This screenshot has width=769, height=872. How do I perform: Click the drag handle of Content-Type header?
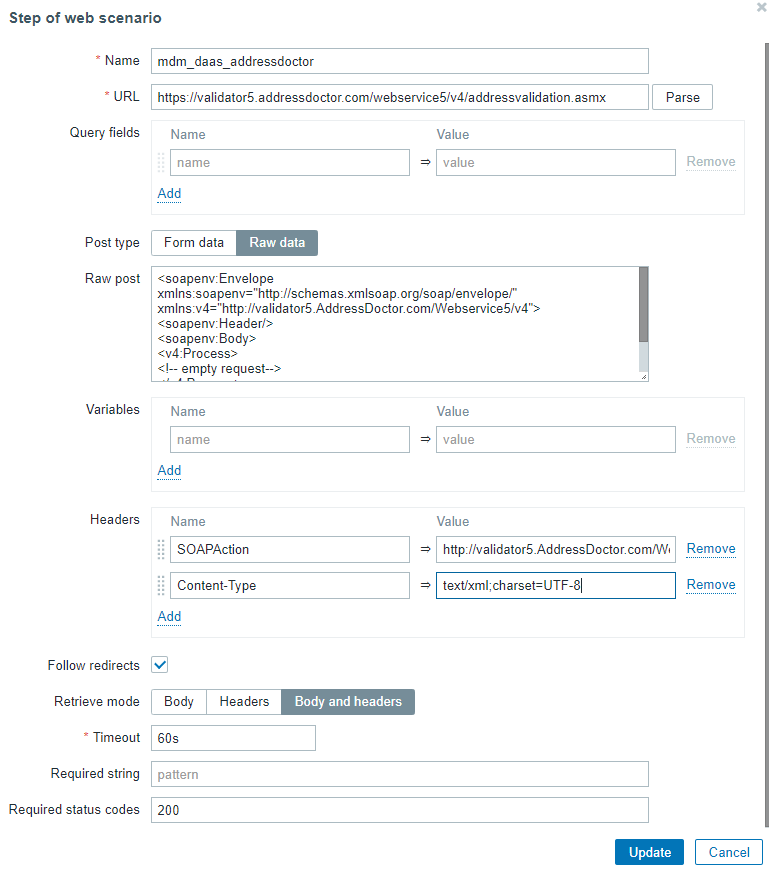(162, 585)
